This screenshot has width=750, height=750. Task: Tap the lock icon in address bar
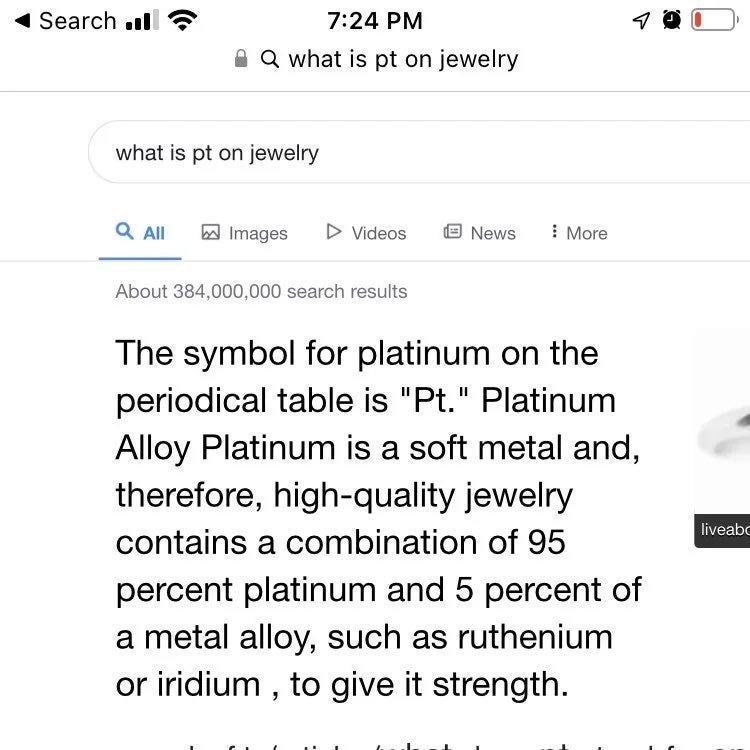click(241, 59)
